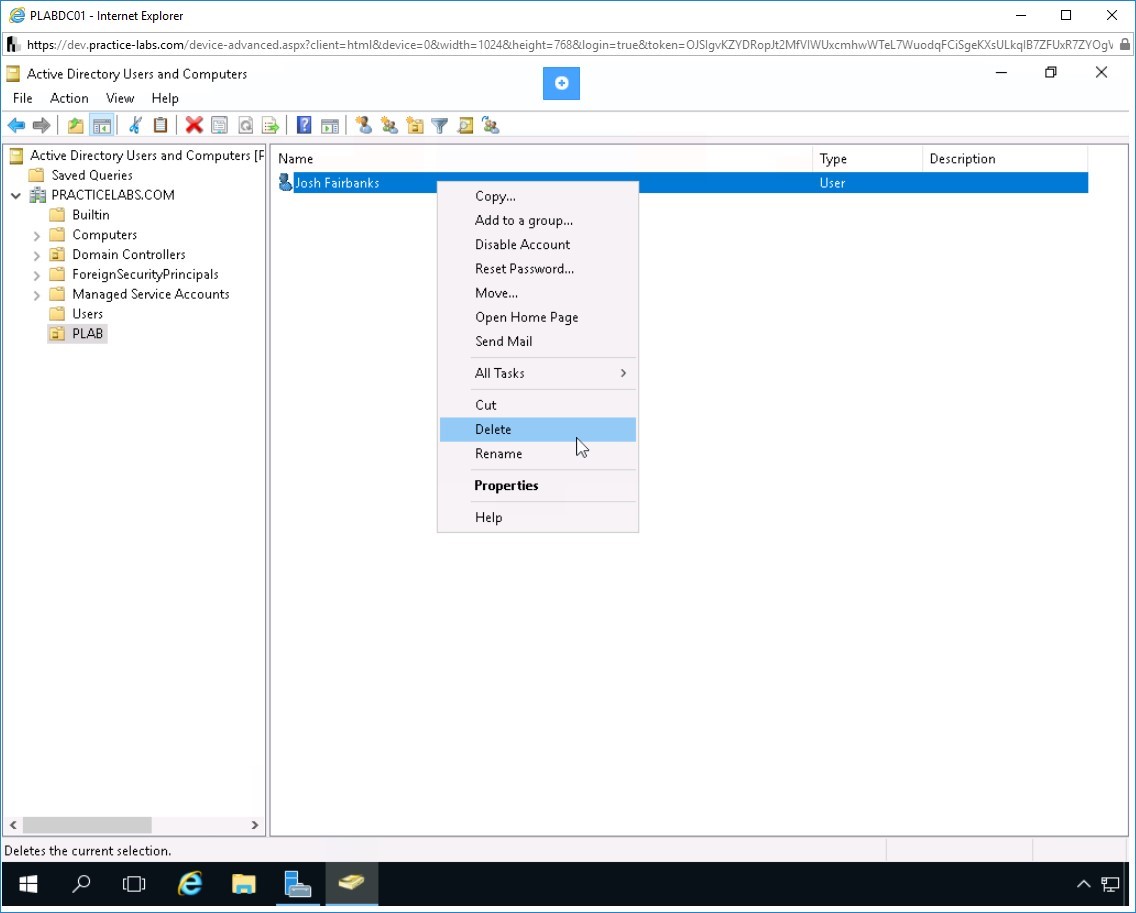
Task: Click the Forward arrow in the toolbar
Action: [41, 125]
